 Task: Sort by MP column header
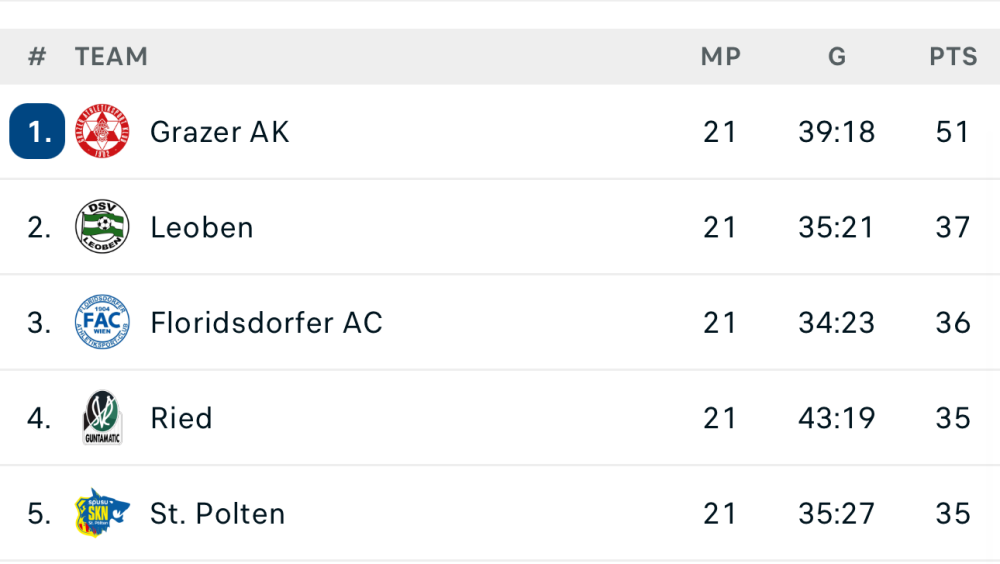tap(720, 57)
